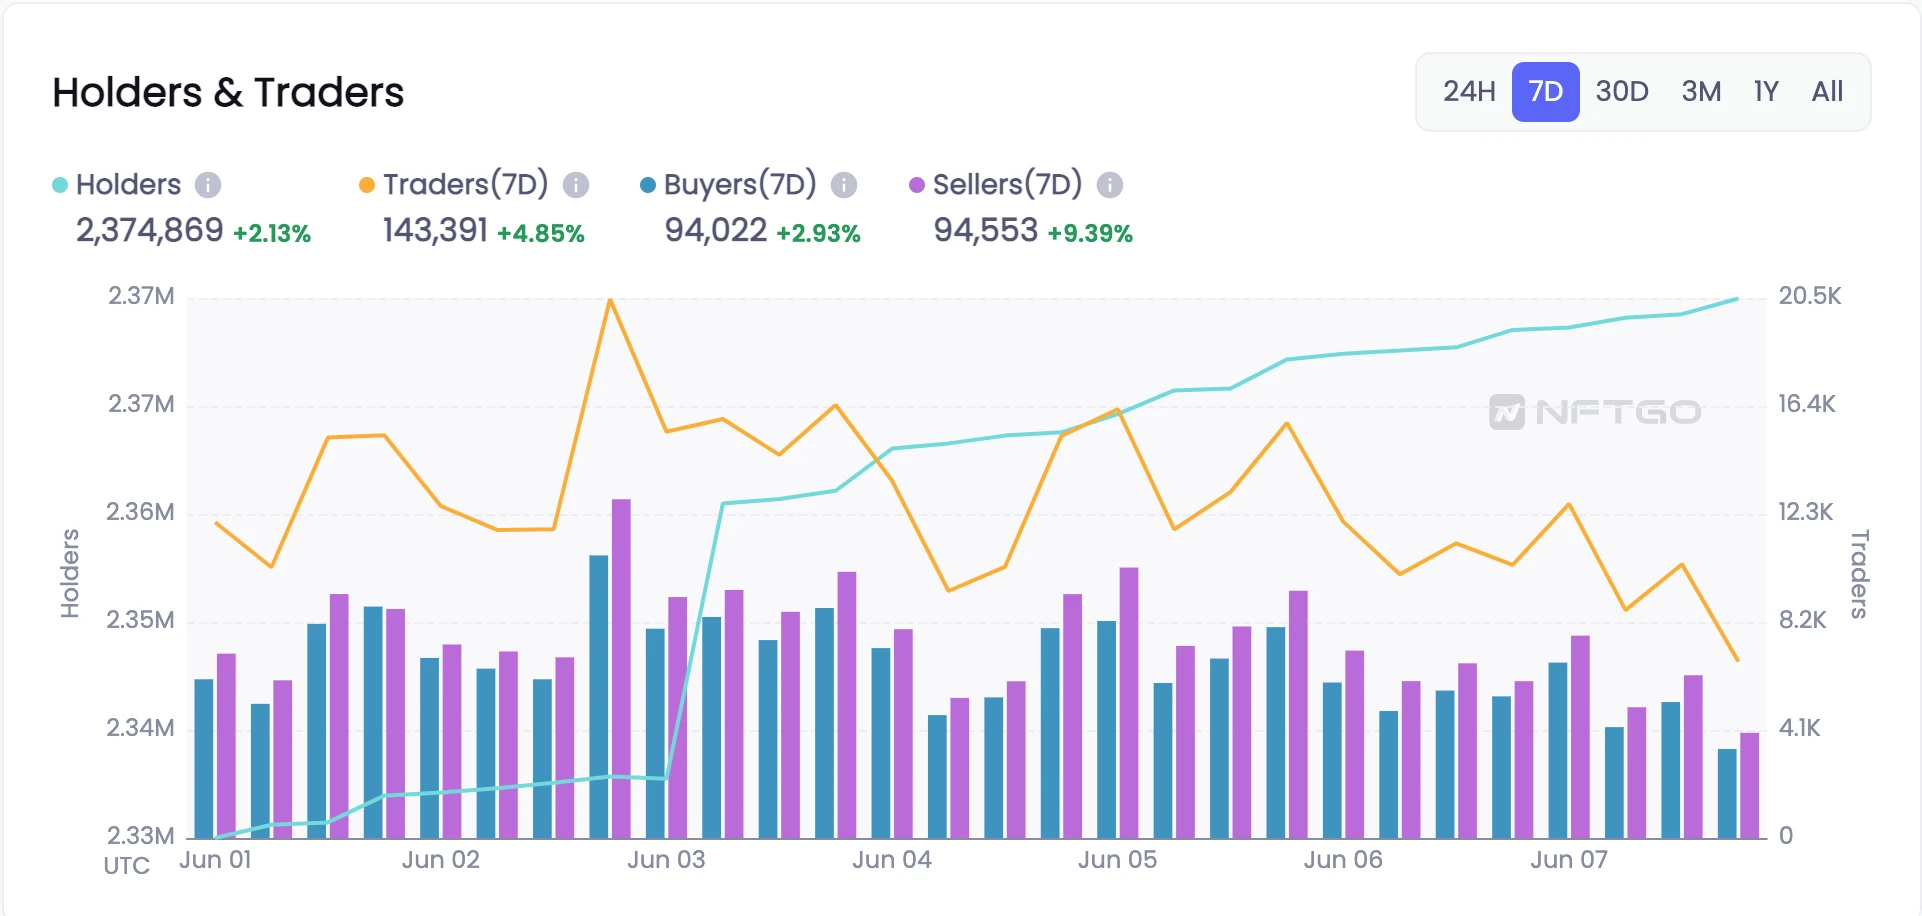
Task: Switch to the 24H time range
Action: coord(1469,92)
